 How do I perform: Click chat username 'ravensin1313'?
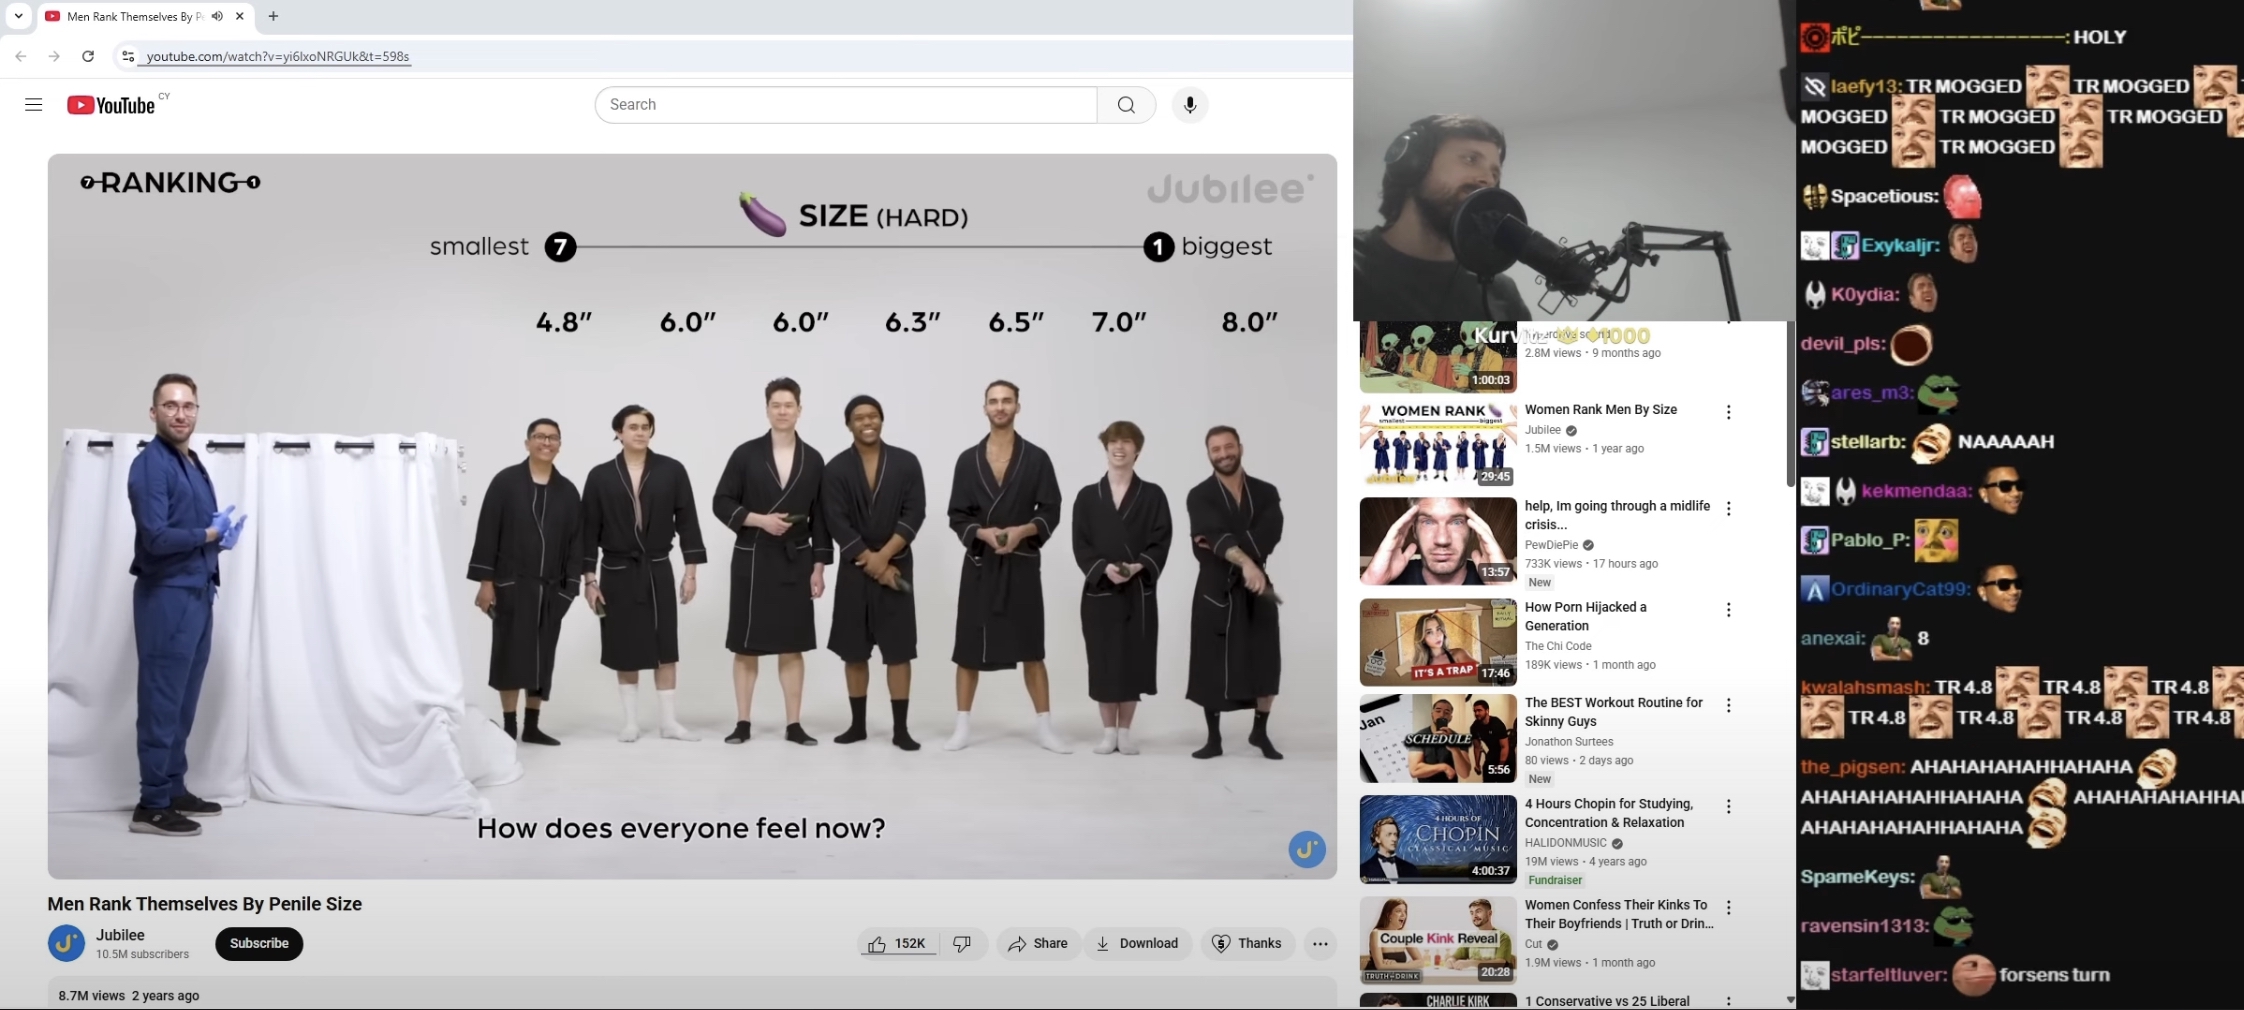[x=1862, y=926]
